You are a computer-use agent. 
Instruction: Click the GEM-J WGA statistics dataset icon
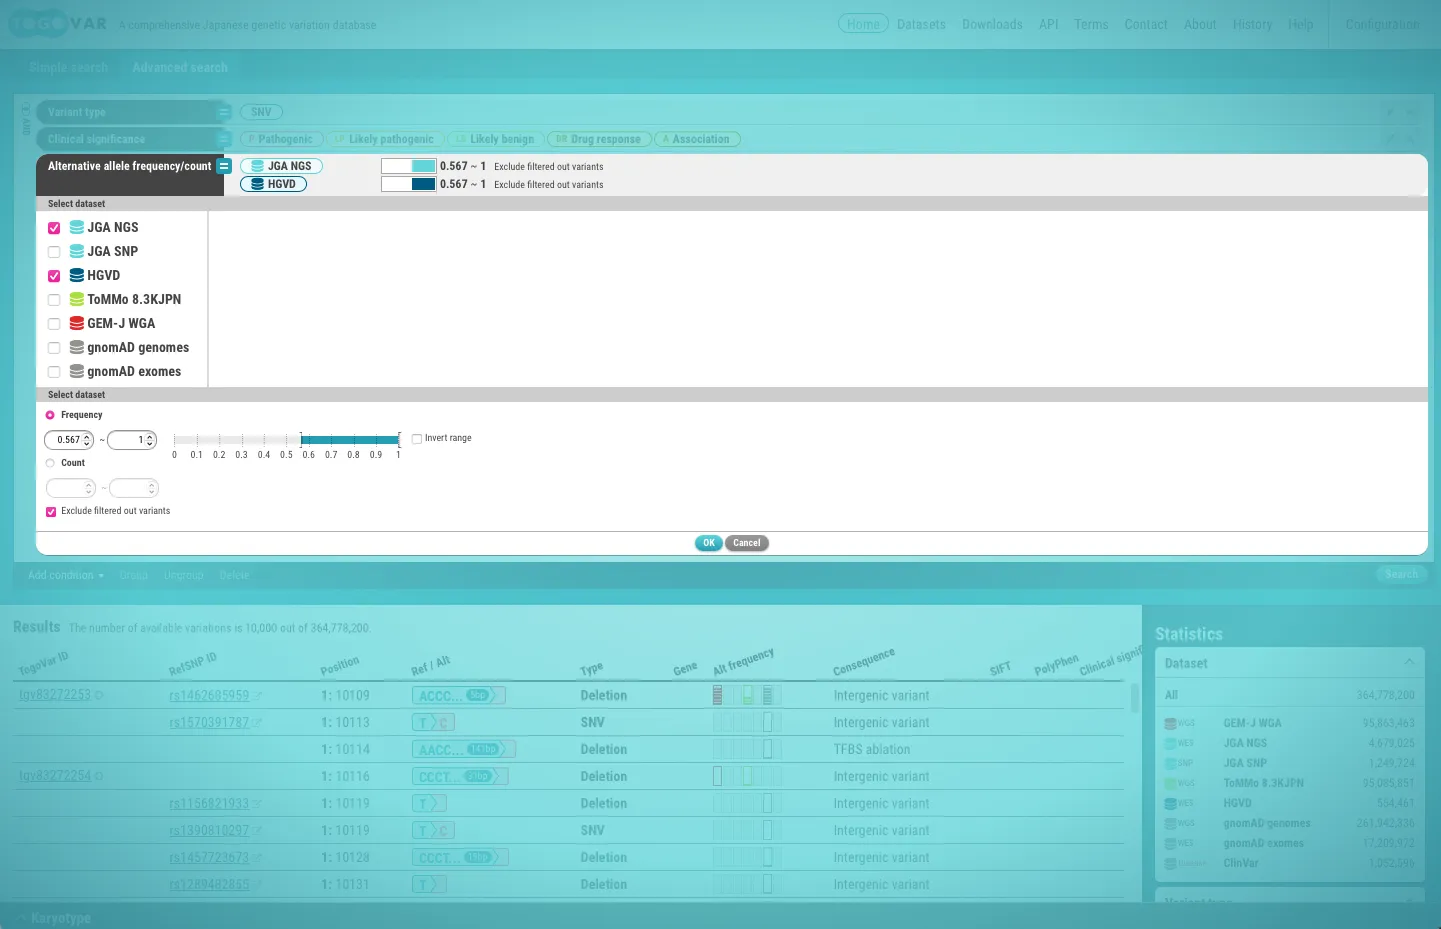click(x=1171, y=723)
